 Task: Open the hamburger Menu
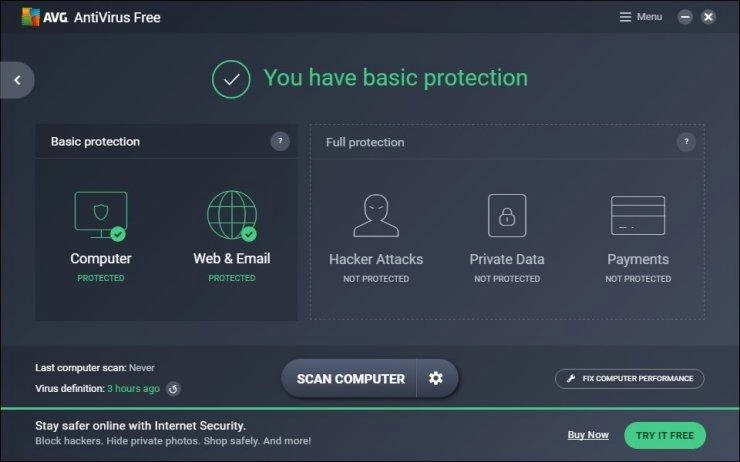[x=641, y=17]
